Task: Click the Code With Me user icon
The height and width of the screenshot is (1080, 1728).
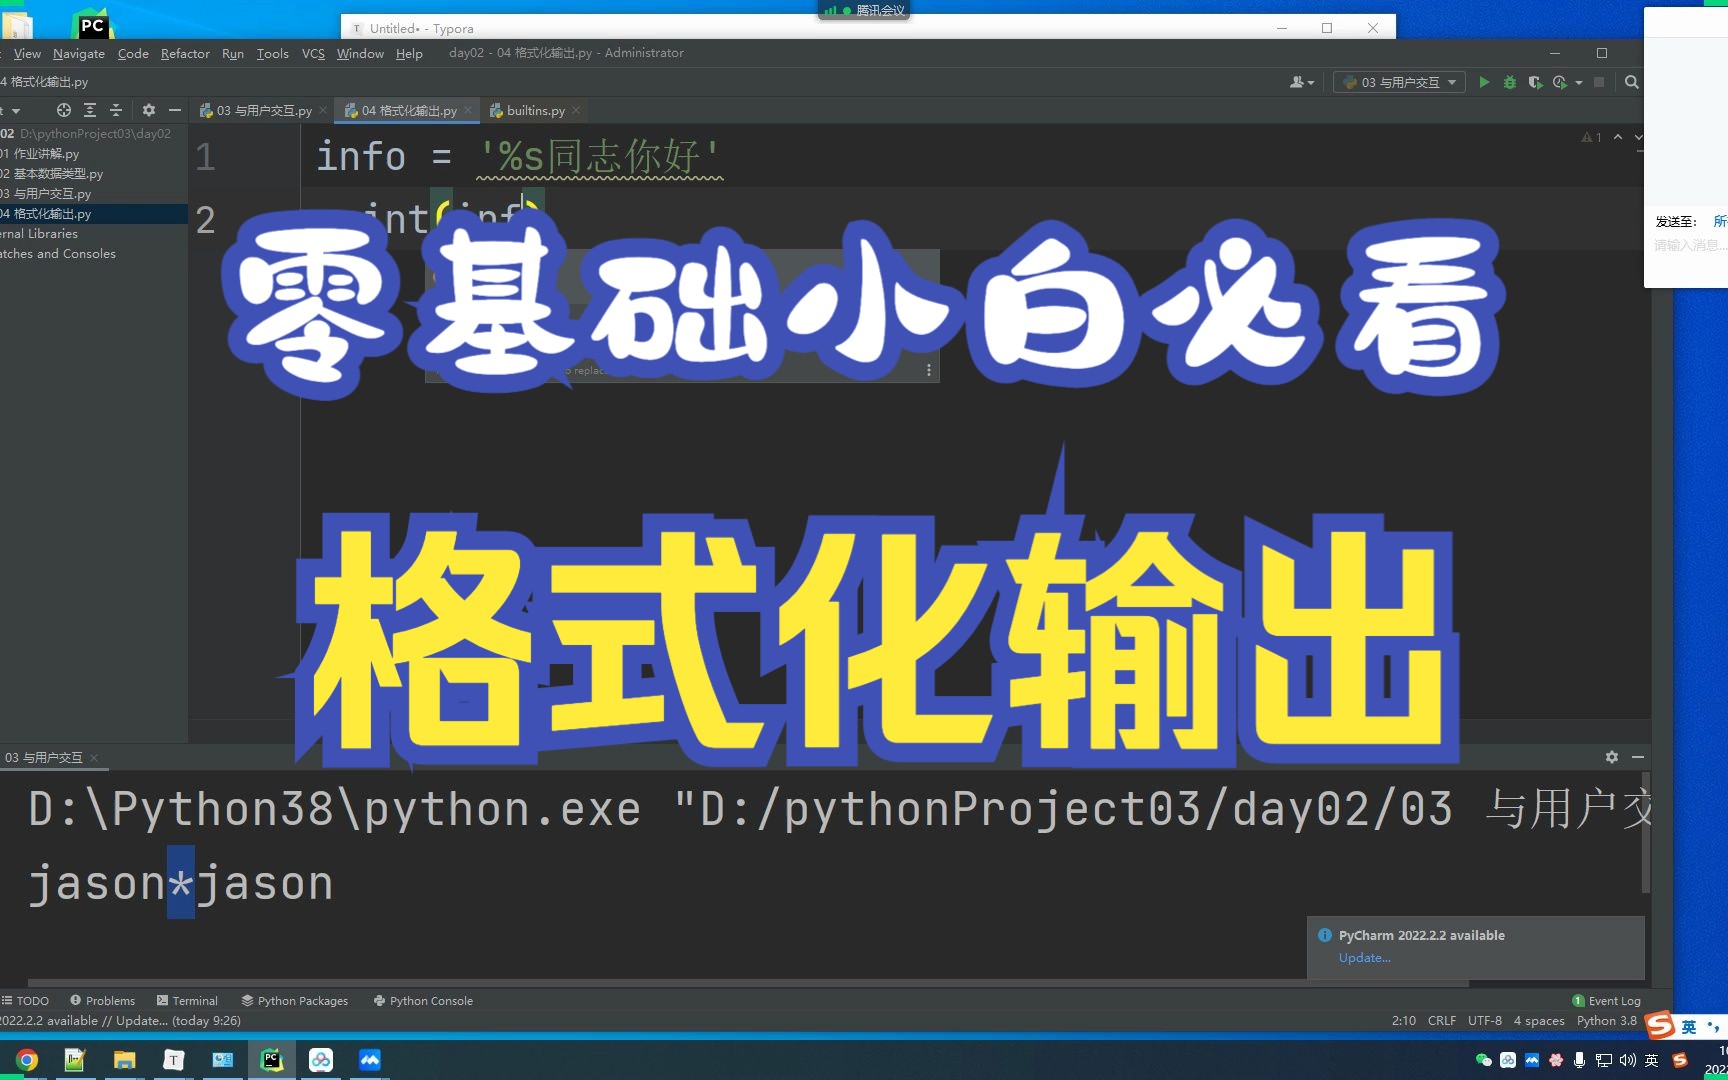Action: 1297,82
